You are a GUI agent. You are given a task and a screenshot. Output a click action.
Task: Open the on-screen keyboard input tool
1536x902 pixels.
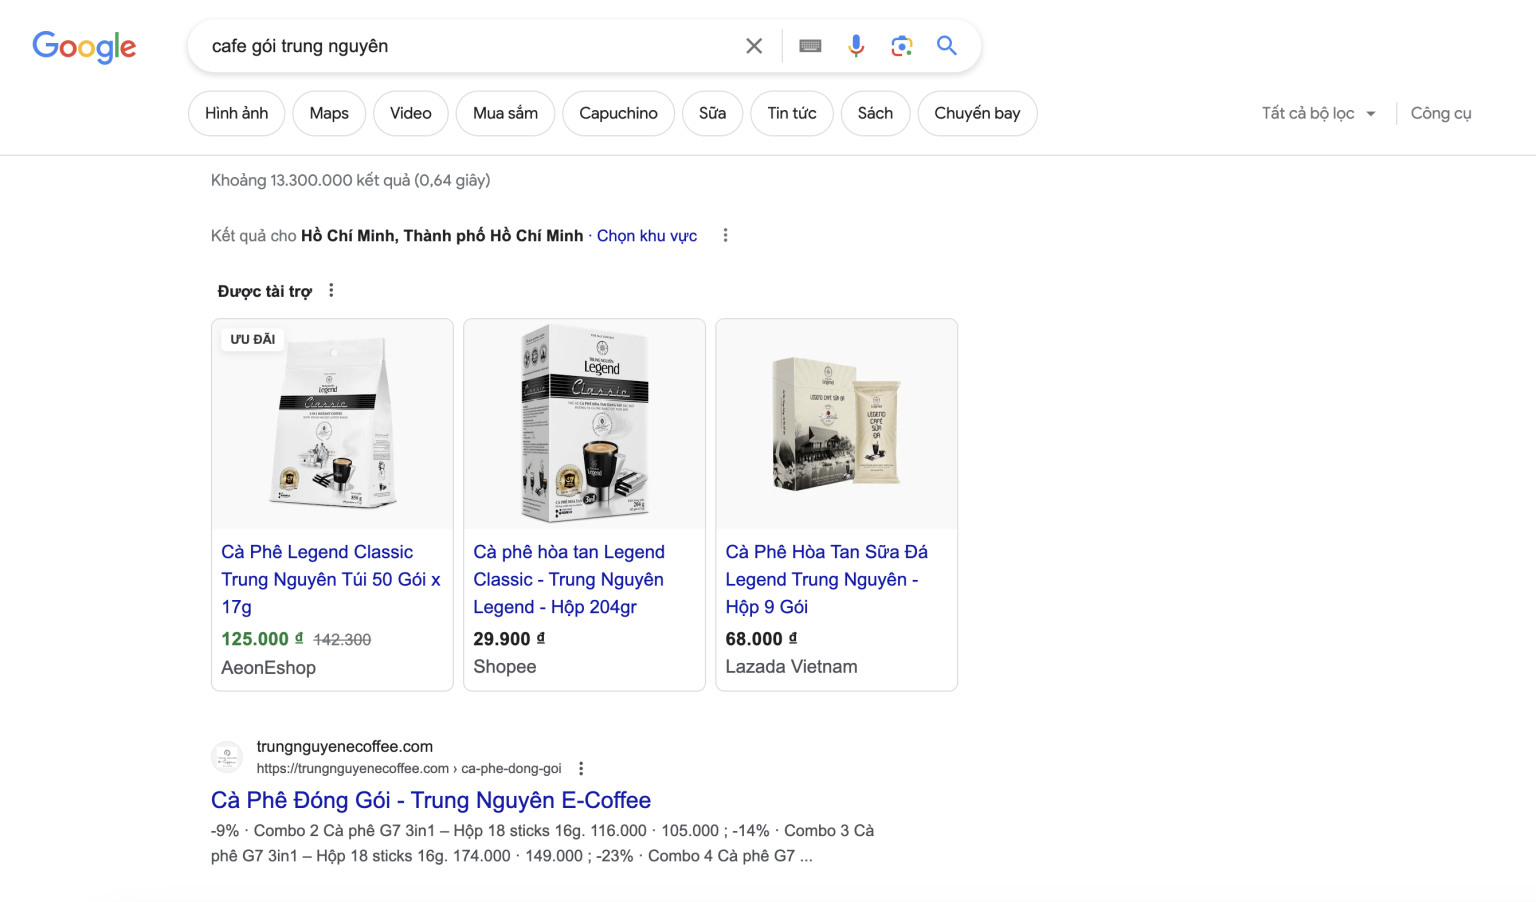(x=810, y=46)
